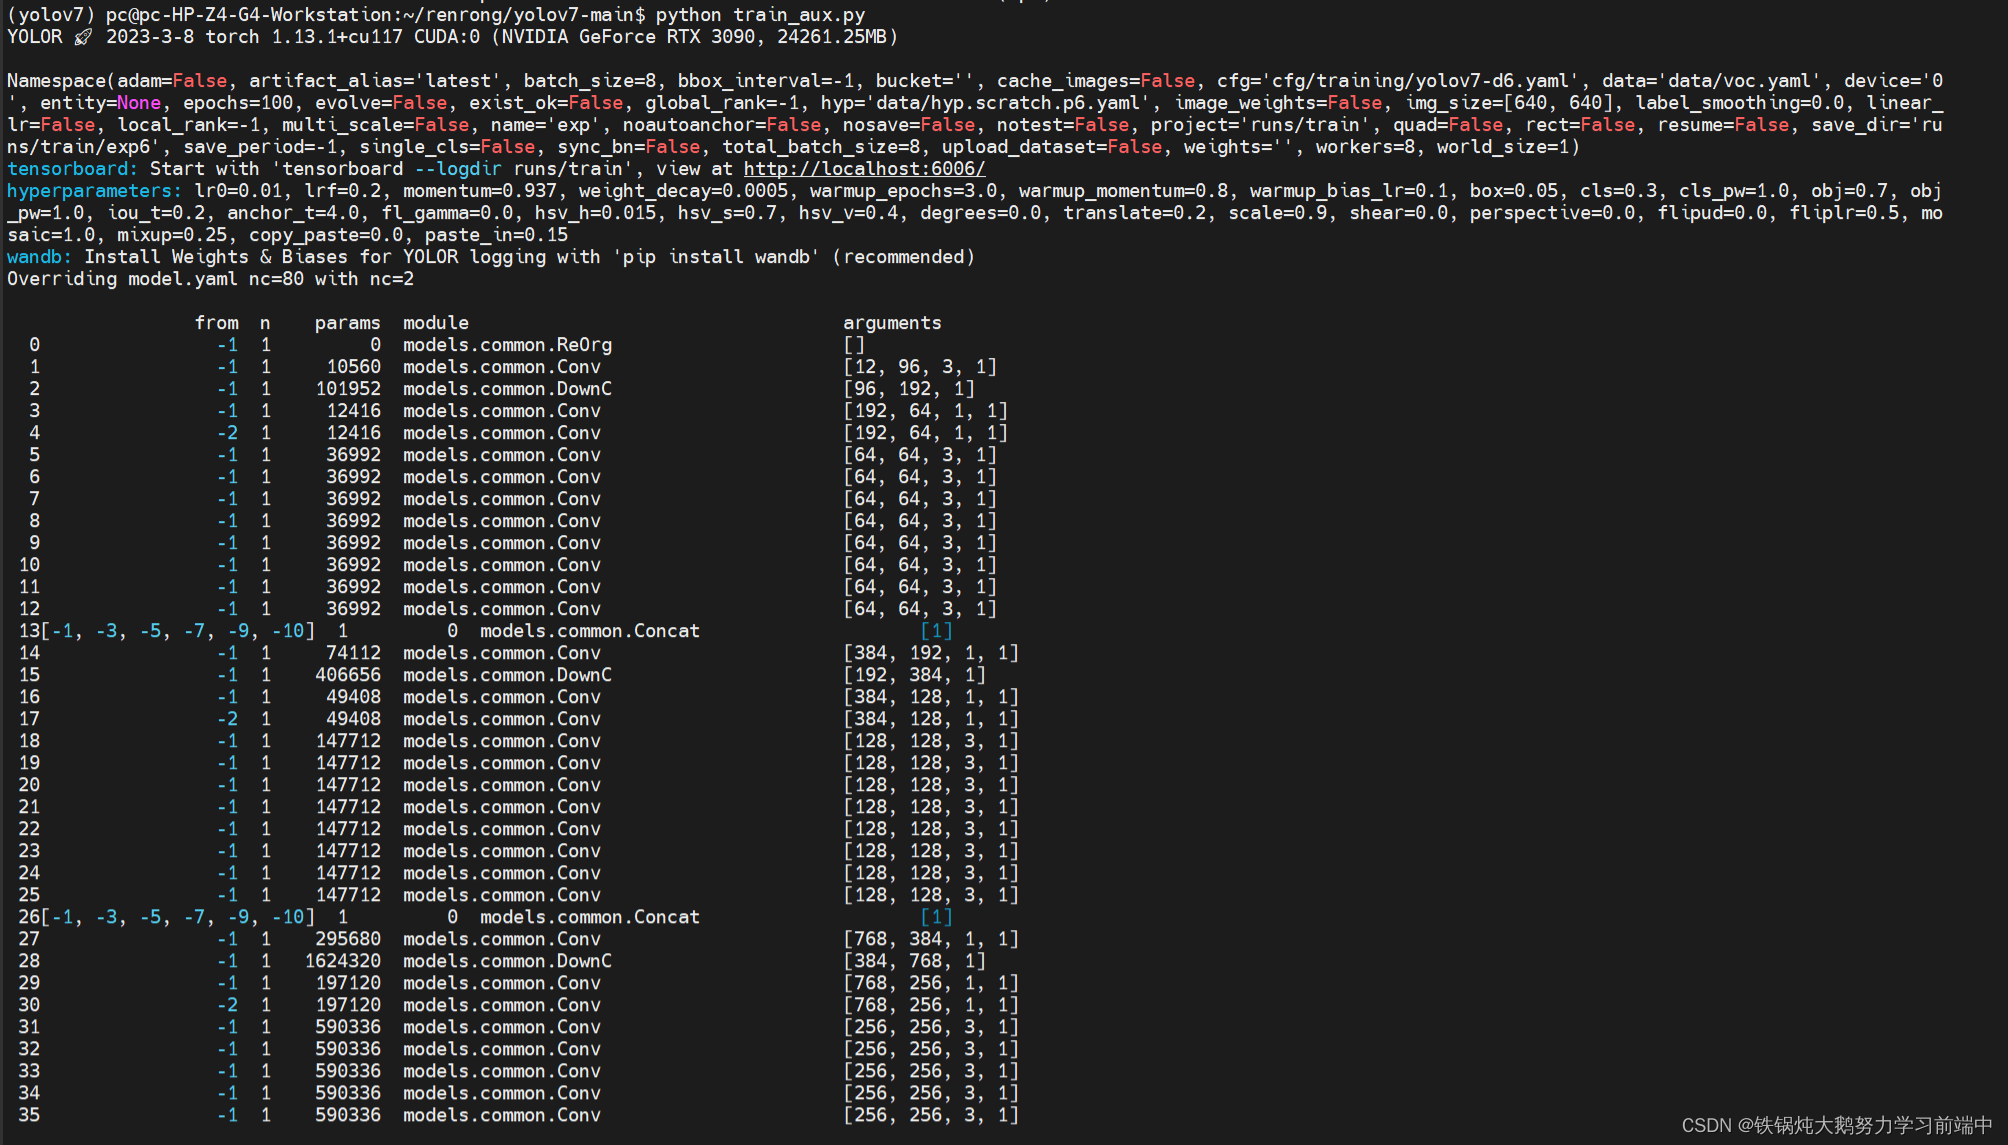Click the row number 13 index
Screen dimensions: 2008x1145
[x=29, y=631]
